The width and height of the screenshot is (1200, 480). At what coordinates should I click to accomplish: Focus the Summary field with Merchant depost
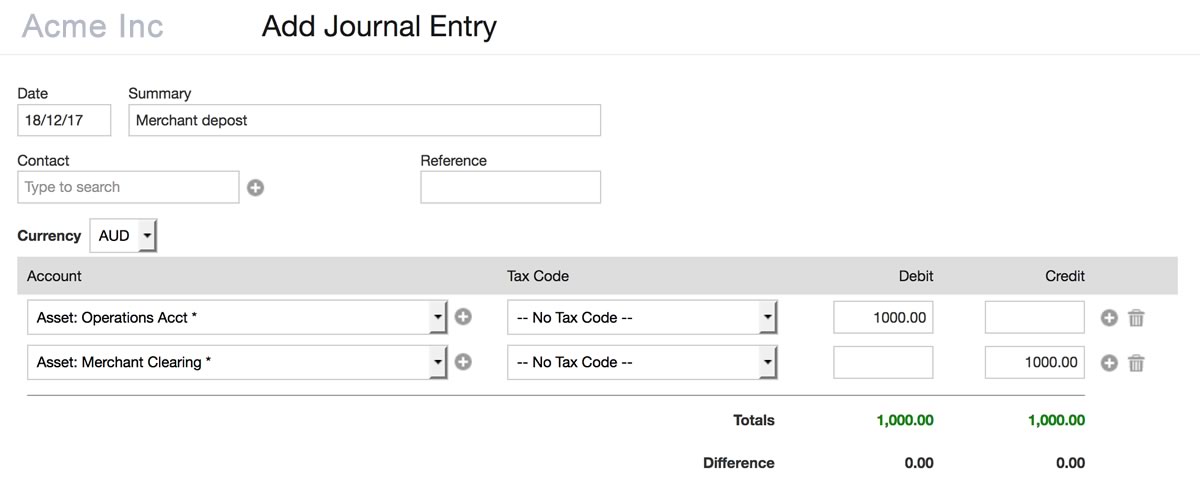pos(364,120)
